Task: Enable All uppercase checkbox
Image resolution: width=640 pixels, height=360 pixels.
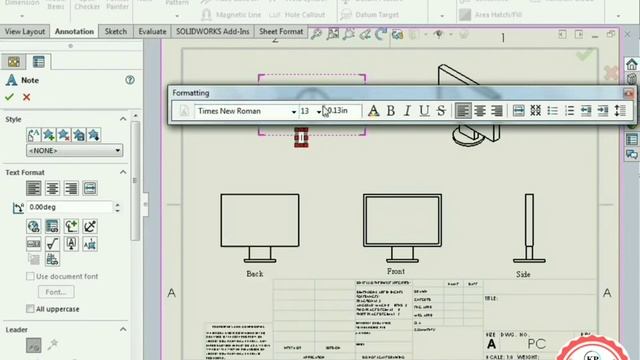Action: click(x=30, y=309)
